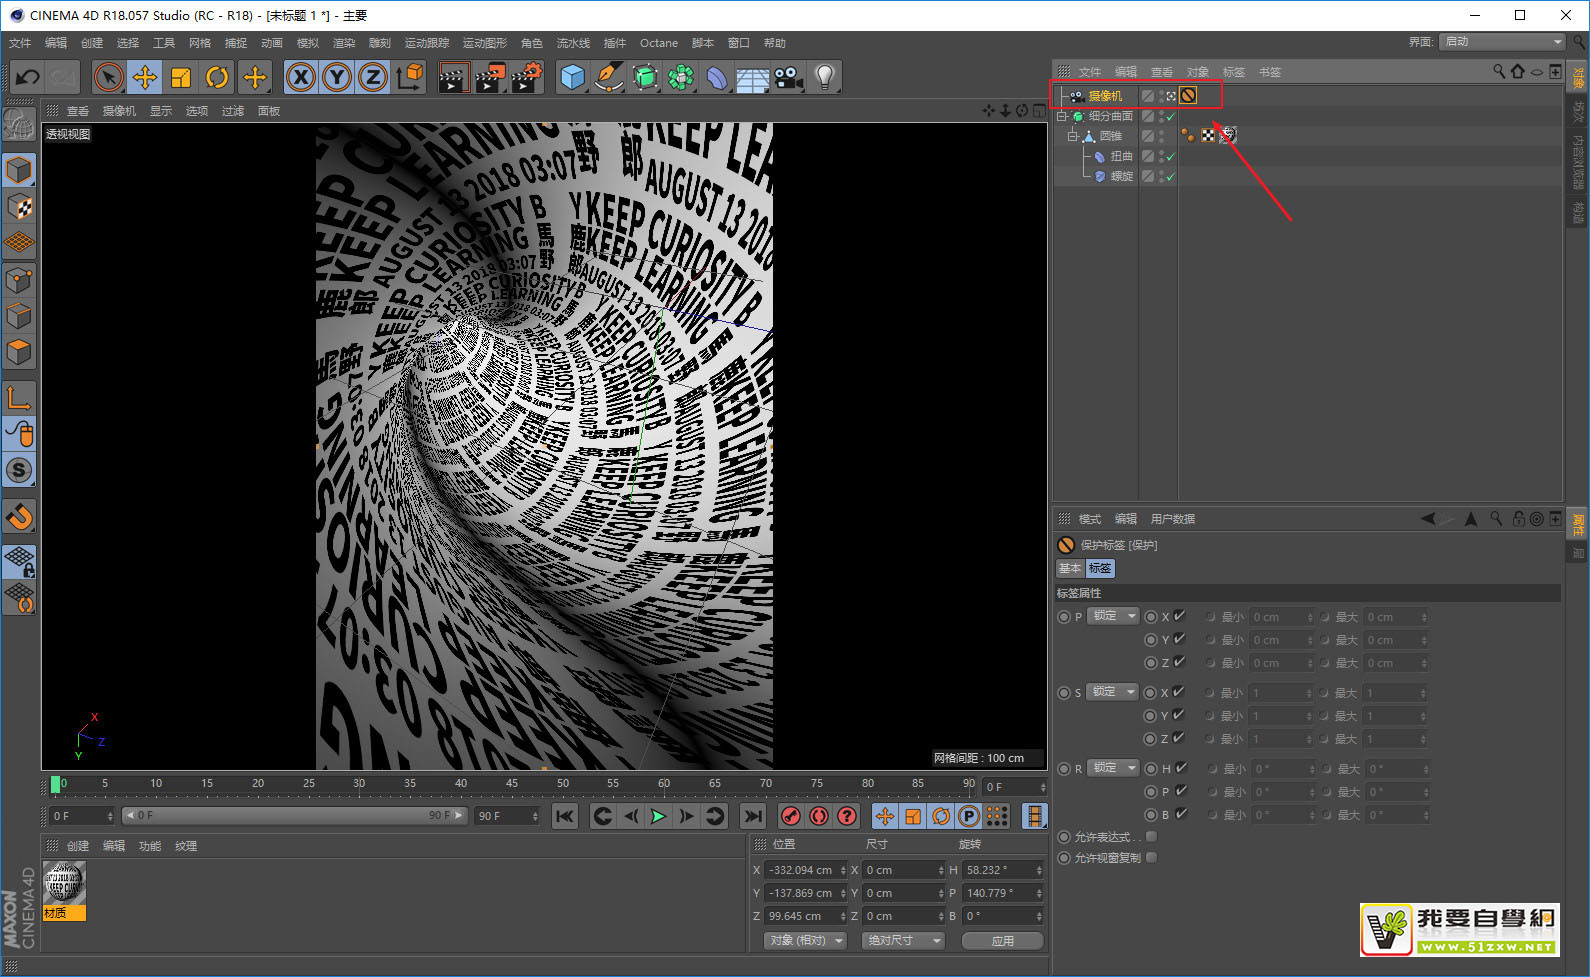Open the 界面 layout dropdown 启动

tap(1502, 41)
